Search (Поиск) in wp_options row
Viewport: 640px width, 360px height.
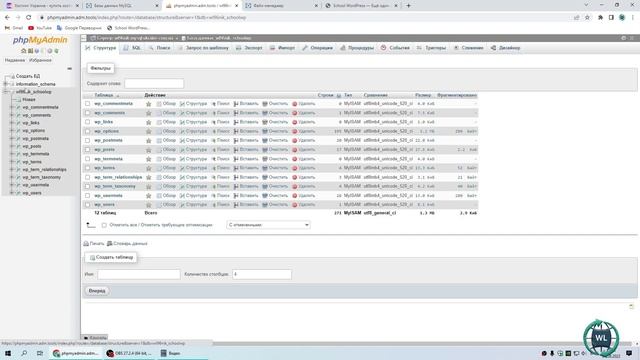click(220, 131)
